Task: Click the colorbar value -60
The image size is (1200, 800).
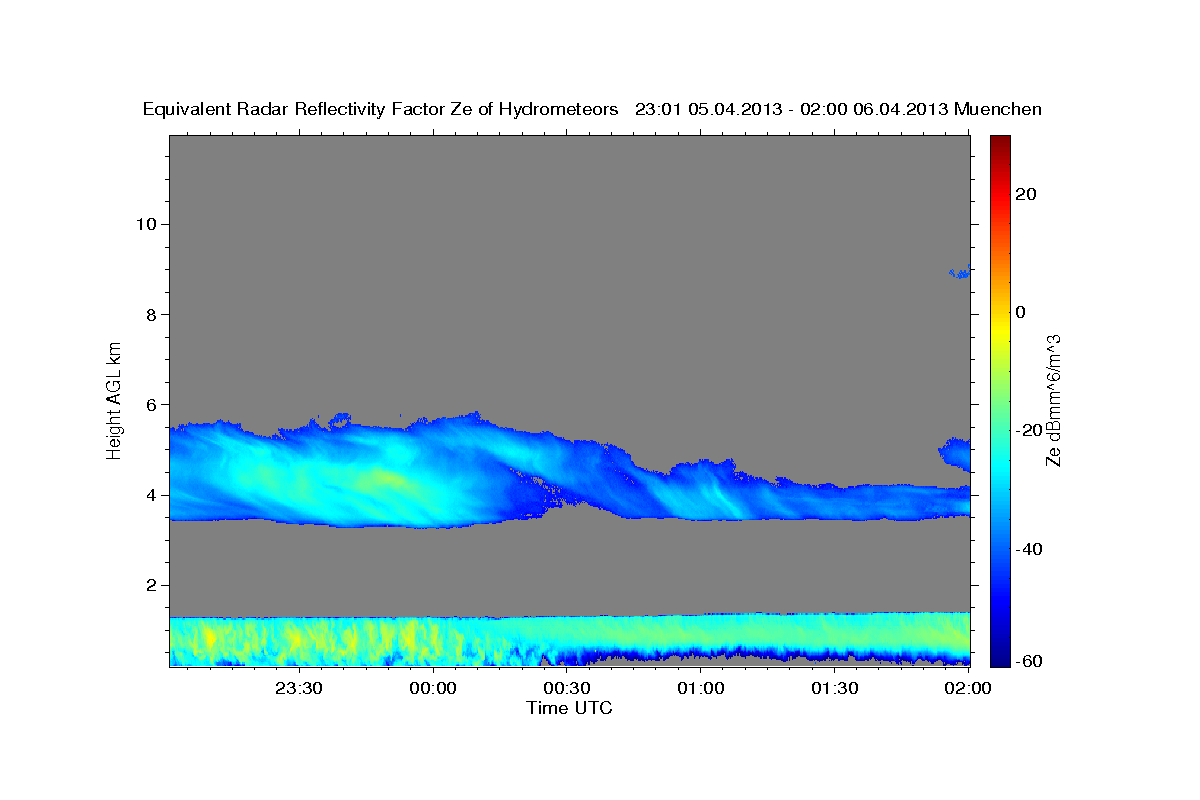Action: [1028, 661]
